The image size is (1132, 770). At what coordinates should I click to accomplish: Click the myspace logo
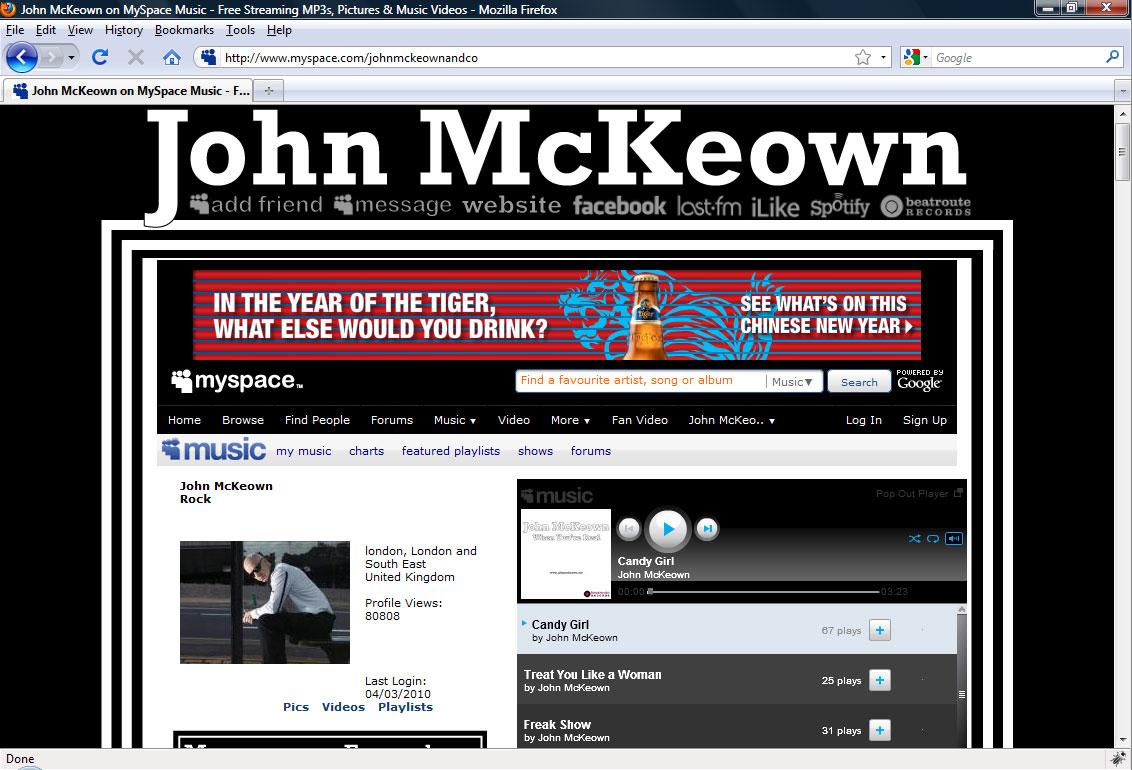coord(237,380)
